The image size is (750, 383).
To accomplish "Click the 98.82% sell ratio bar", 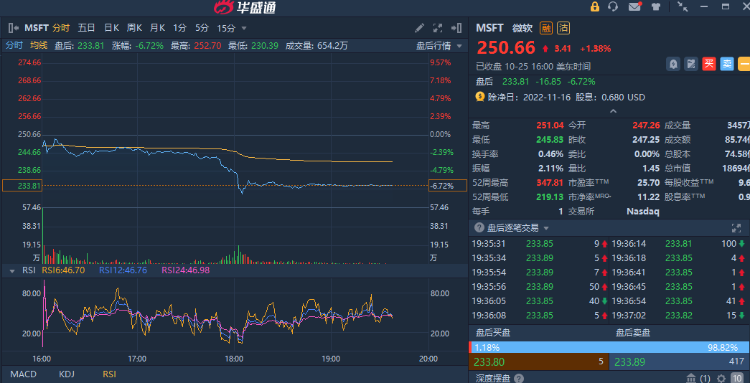I will [x=611, y=348].
